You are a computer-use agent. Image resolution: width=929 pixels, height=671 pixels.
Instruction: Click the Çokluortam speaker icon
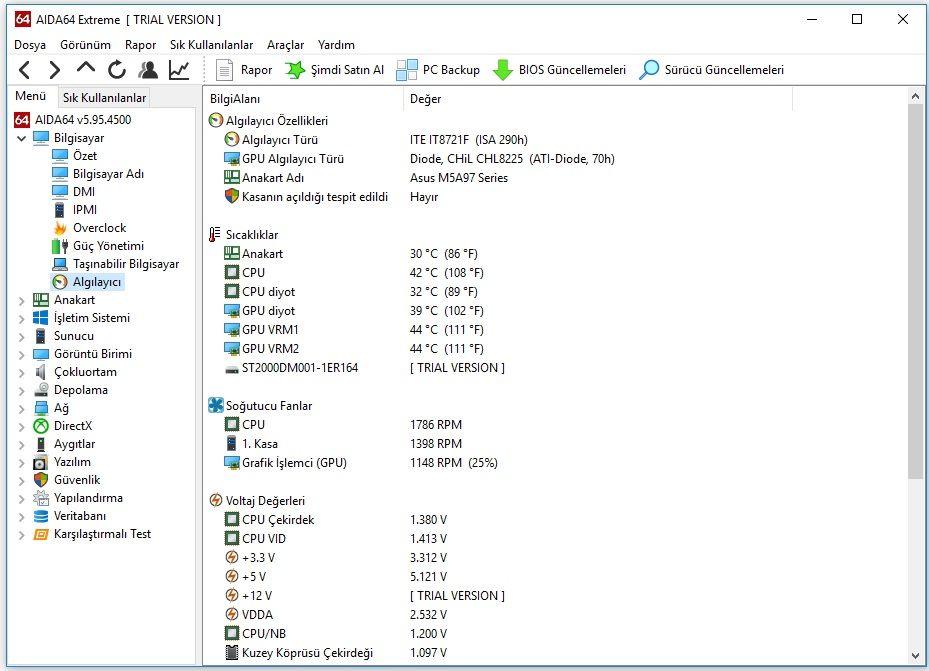(x=41, y=372)
